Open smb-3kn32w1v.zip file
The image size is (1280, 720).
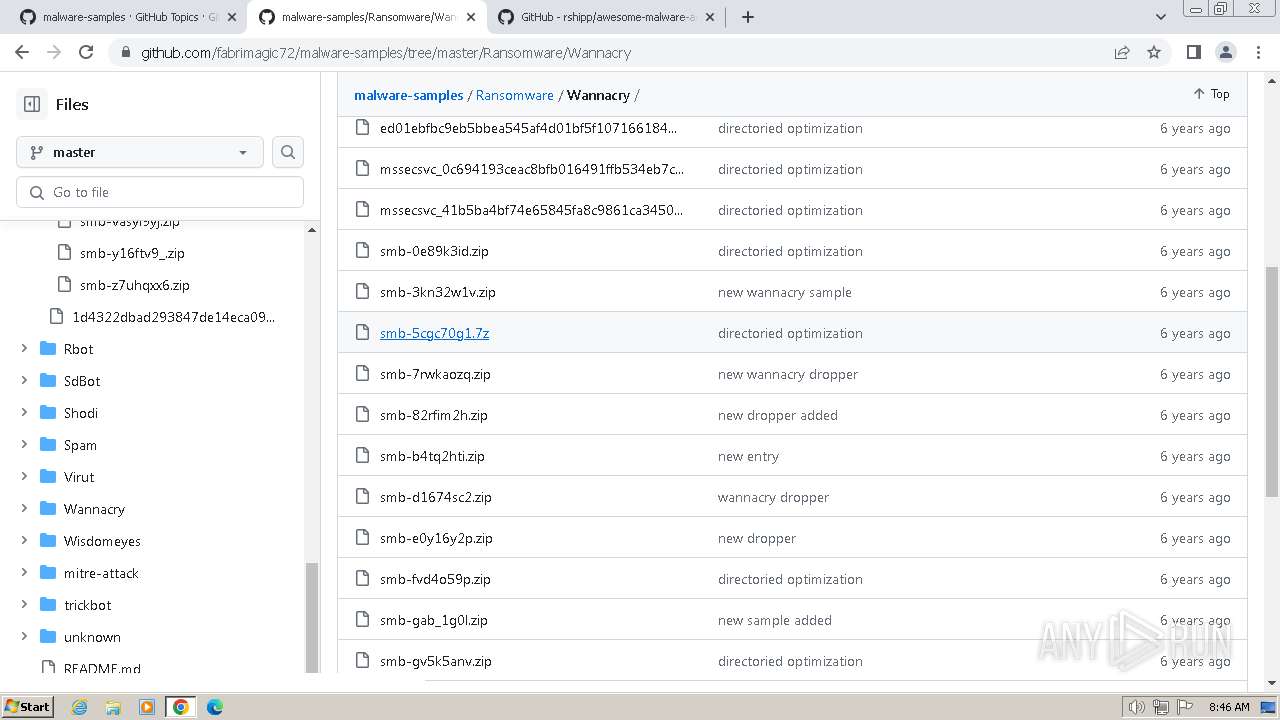437,292
